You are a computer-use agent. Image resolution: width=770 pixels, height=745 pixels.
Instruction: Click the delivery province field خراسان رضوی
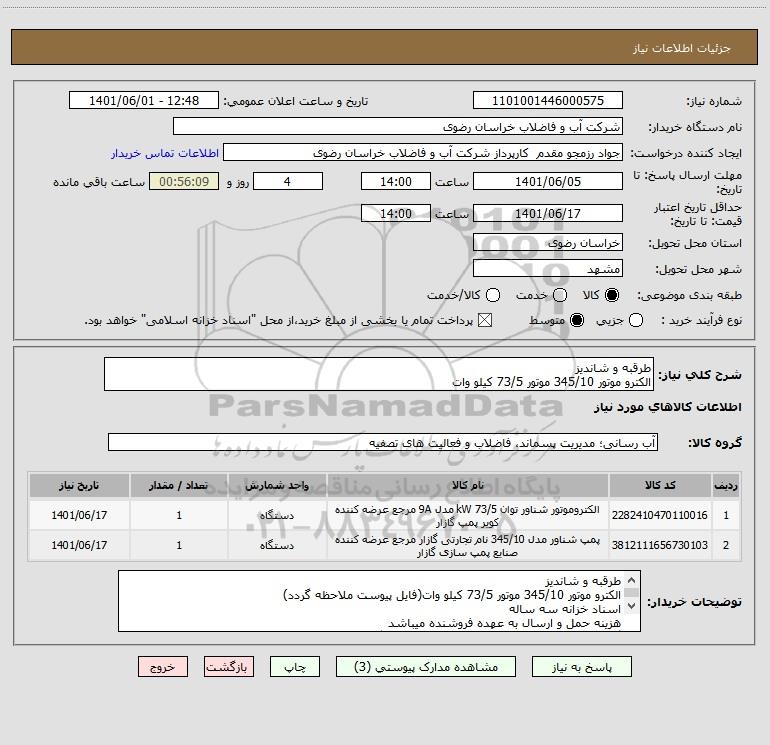[x=548, y=243]
